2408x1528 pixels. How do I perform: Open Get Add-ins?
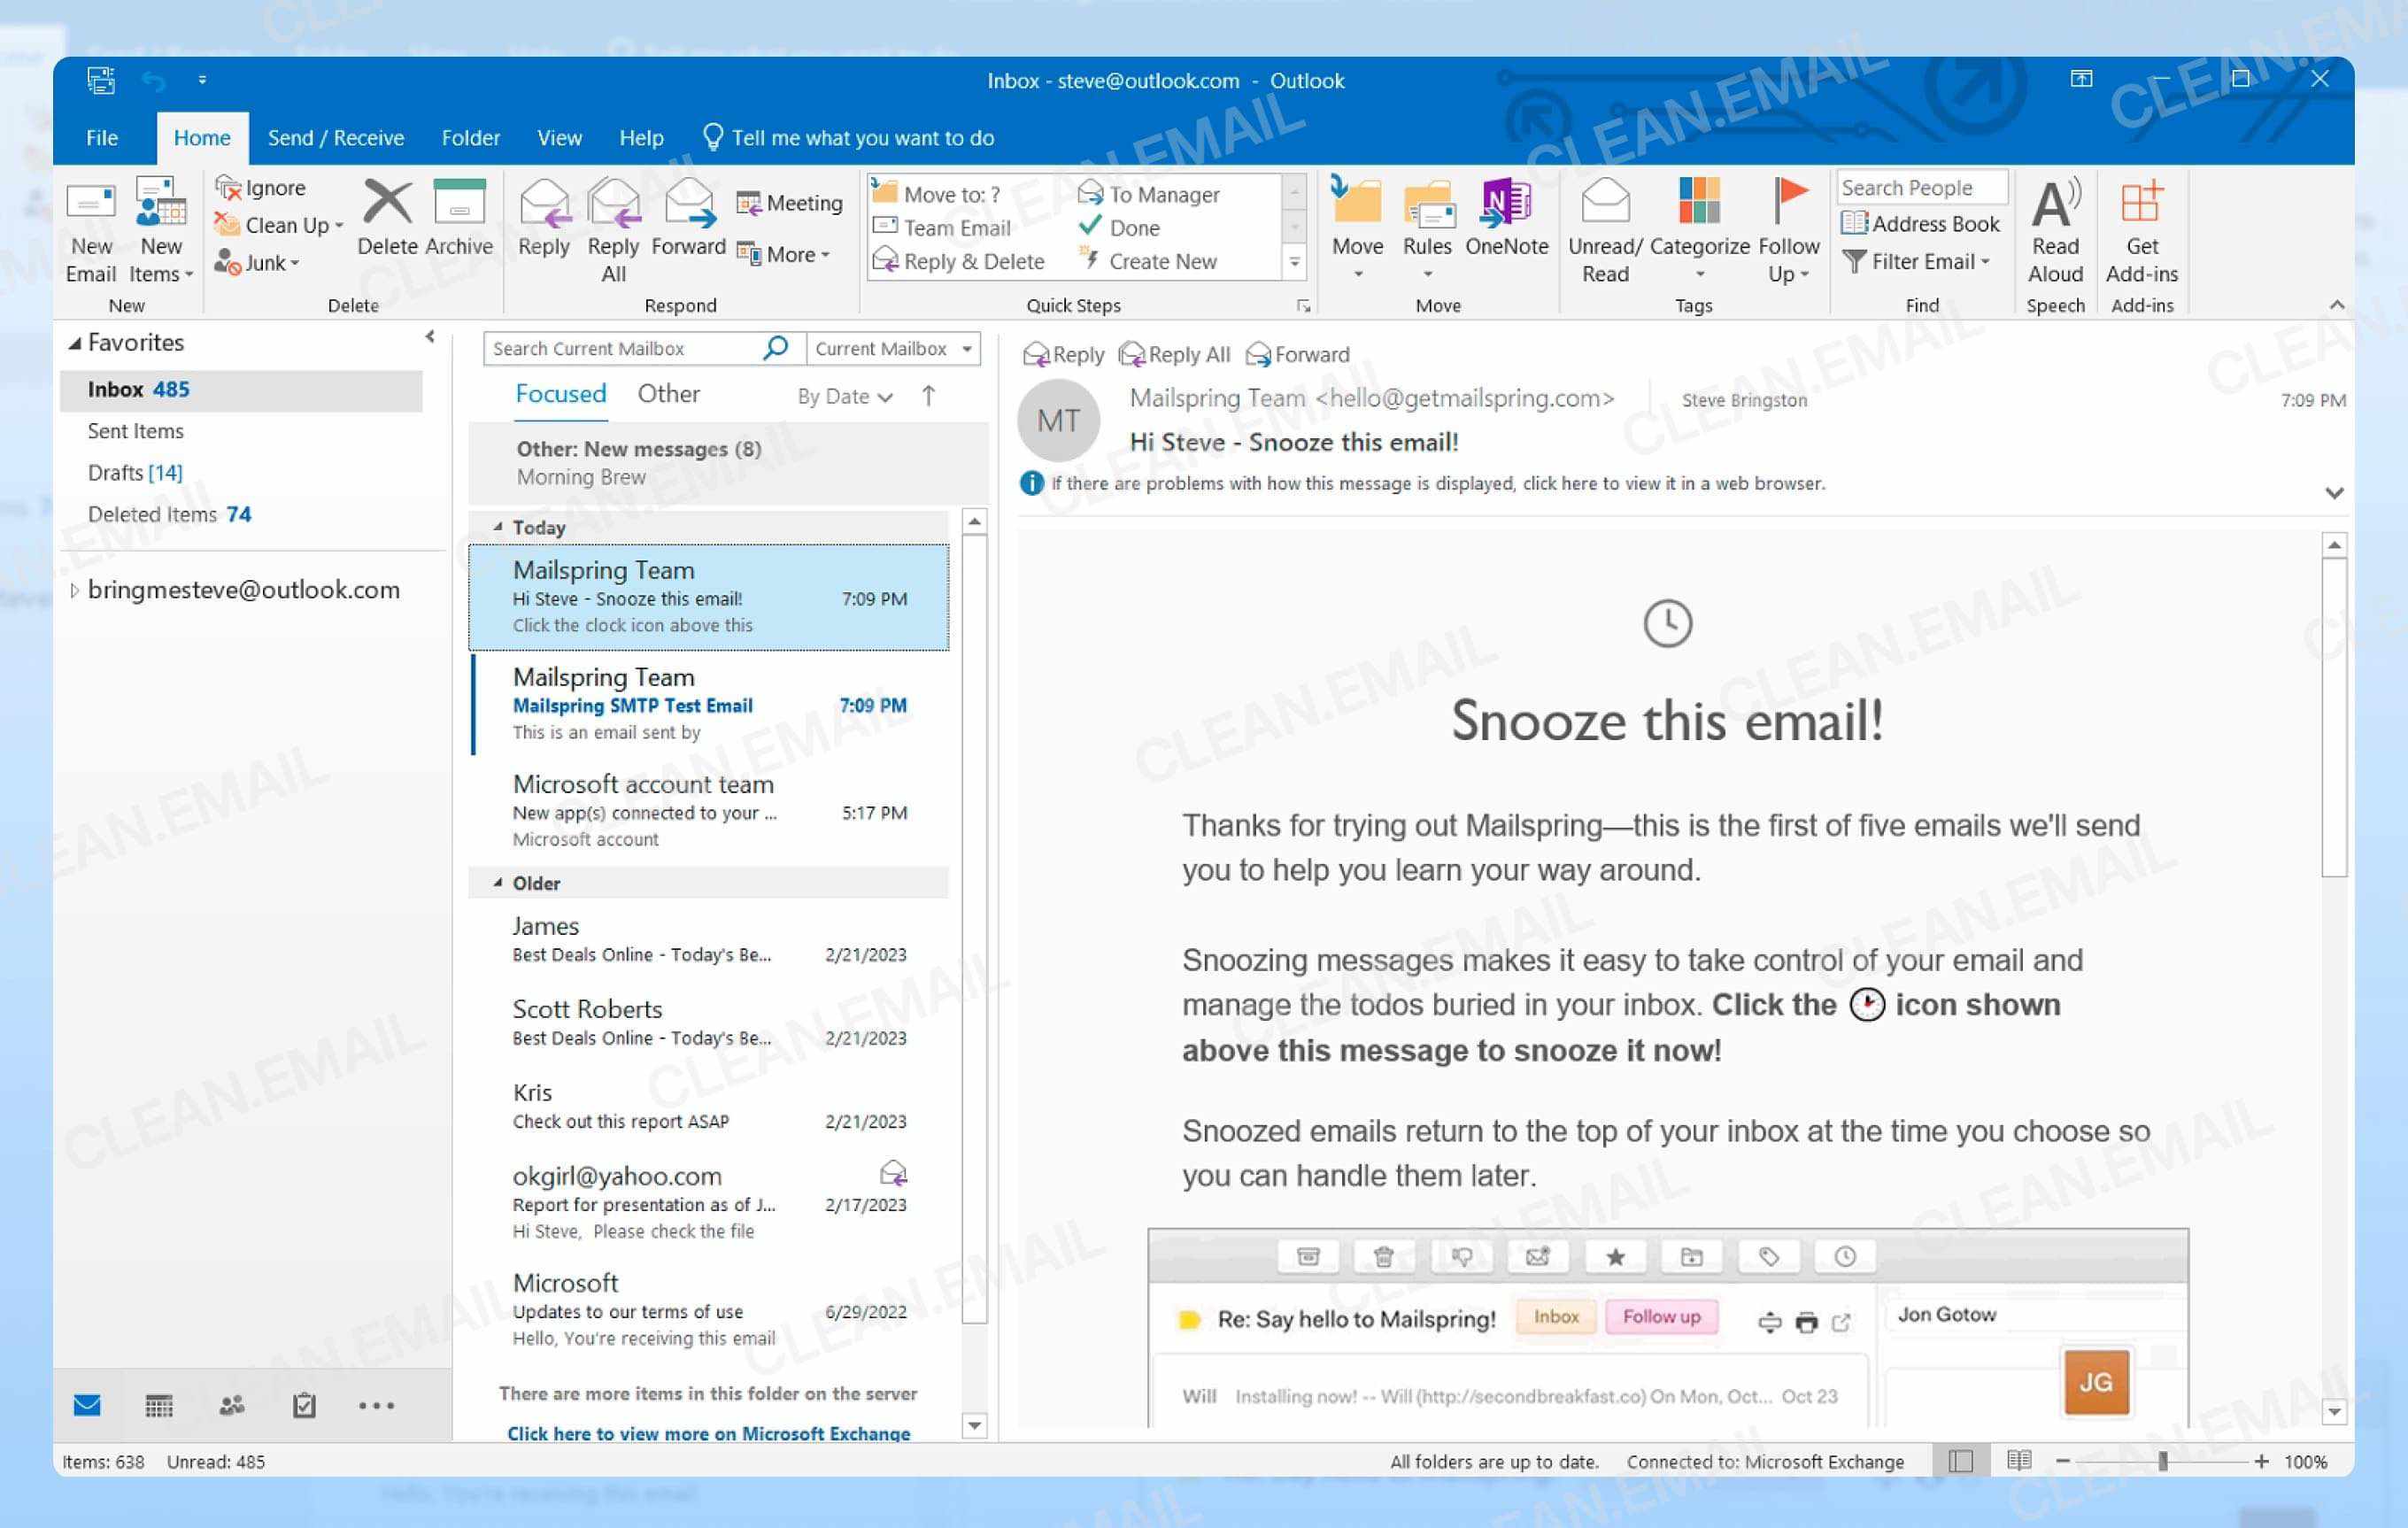click(2141, 228)
